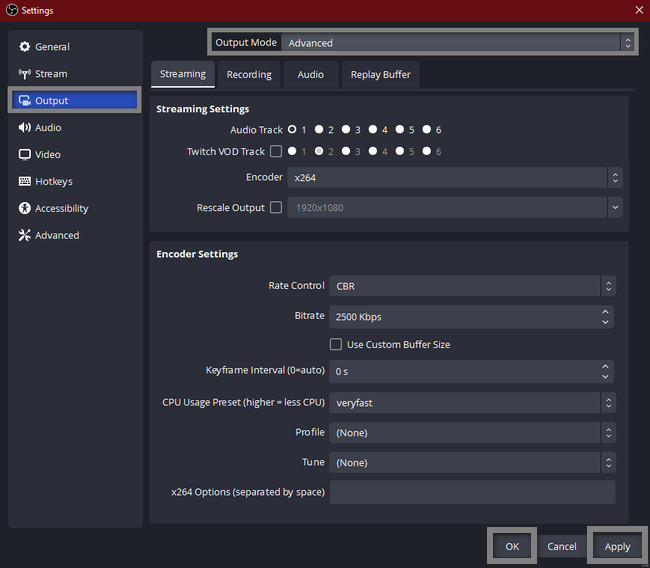Click the Hotkeys keyboard icon

point(25,182)
